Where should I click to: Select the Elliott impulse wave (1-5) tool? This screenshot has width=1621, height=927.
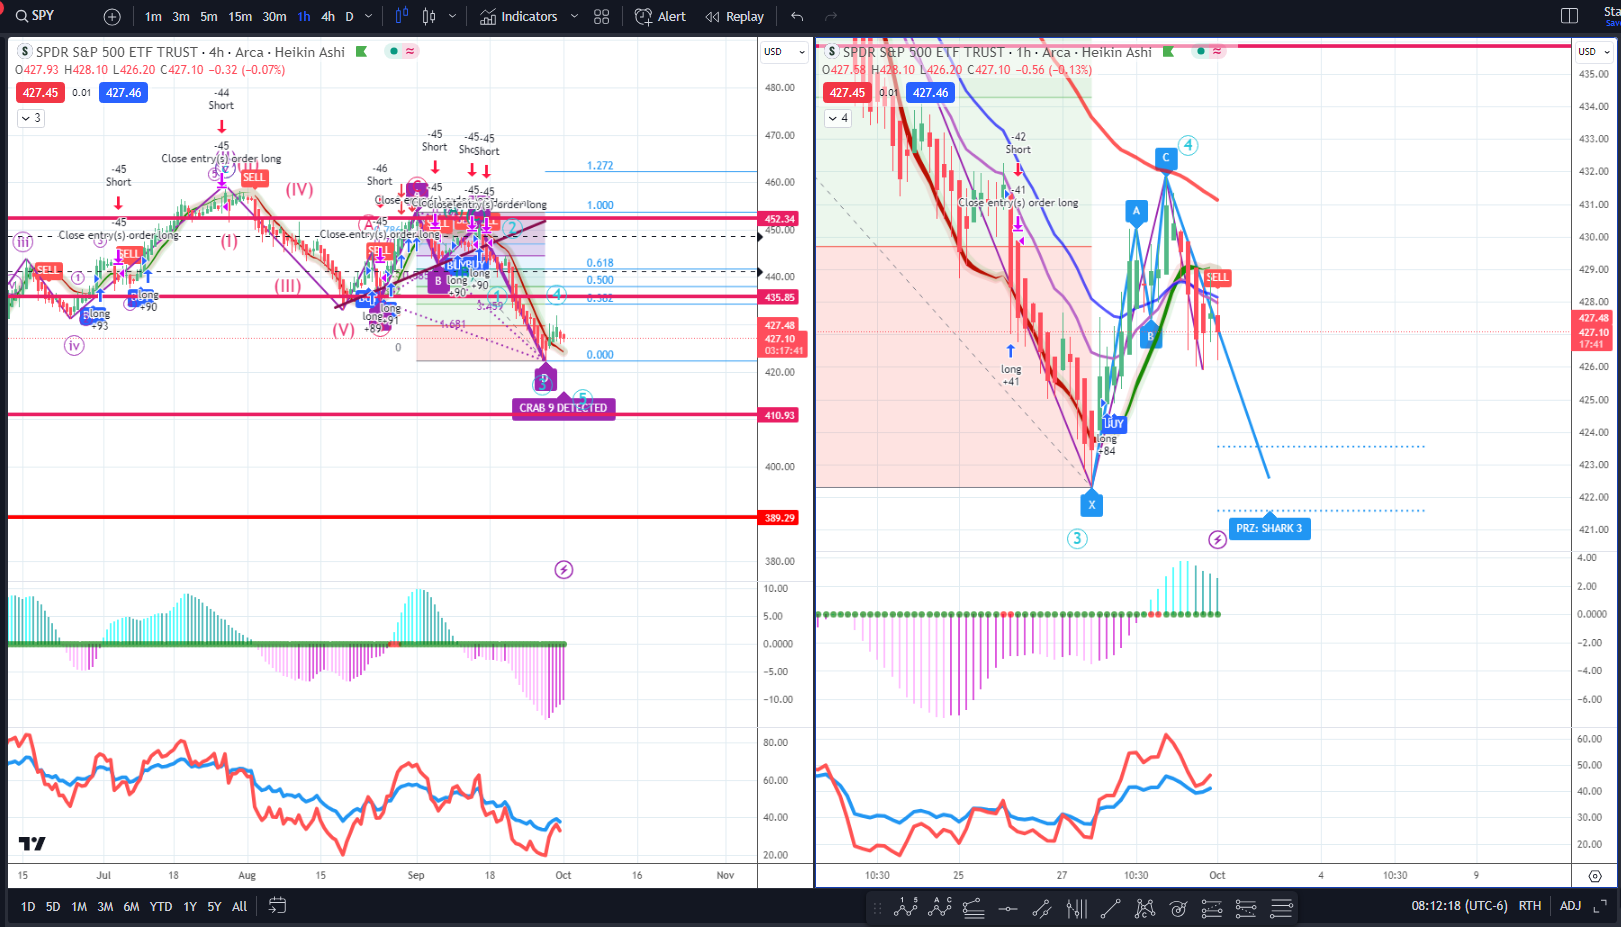click(x=906, y=908)
